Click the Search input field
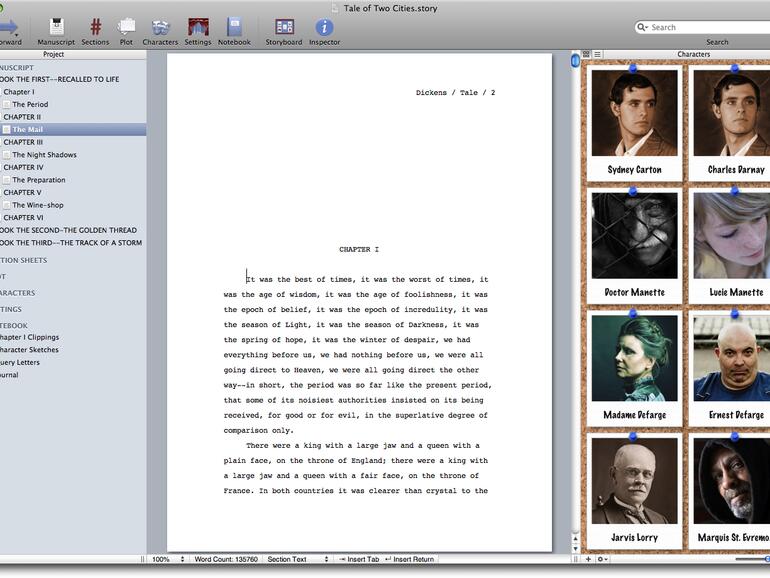Image resolution: width=770 pixels, height=578 pixels. 707,27
